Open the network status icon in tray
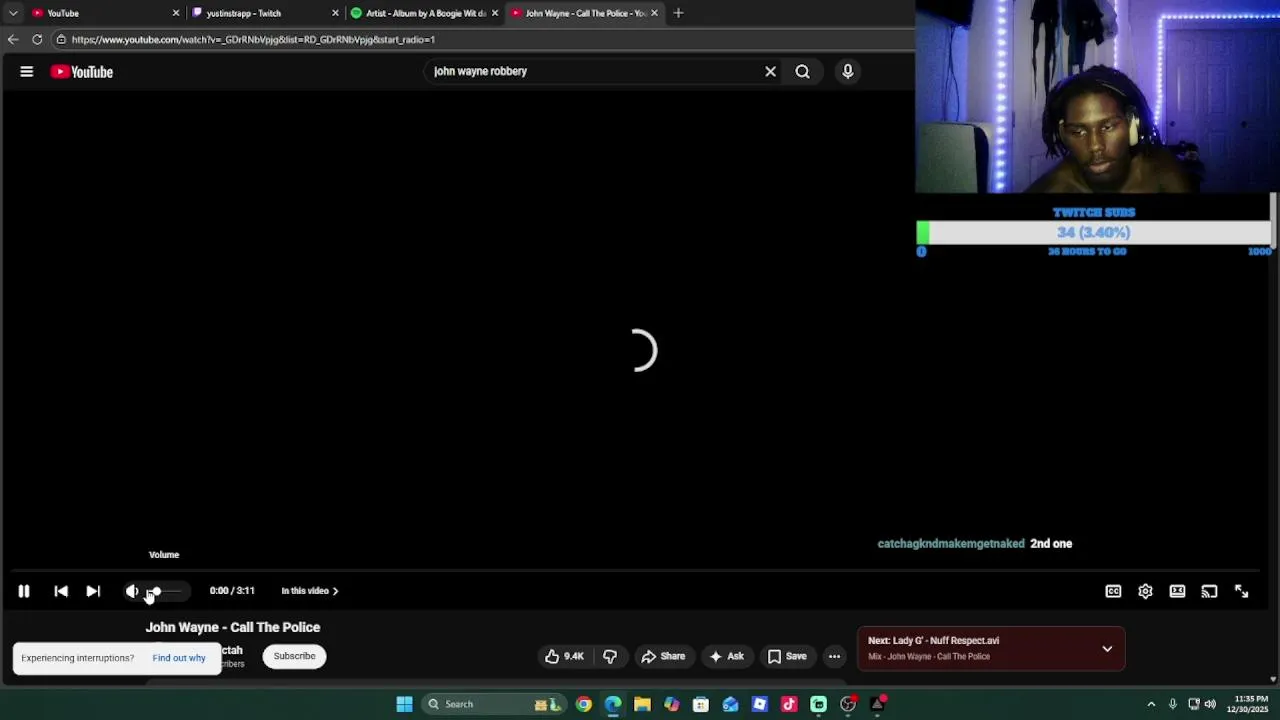 click(1193, 704)
